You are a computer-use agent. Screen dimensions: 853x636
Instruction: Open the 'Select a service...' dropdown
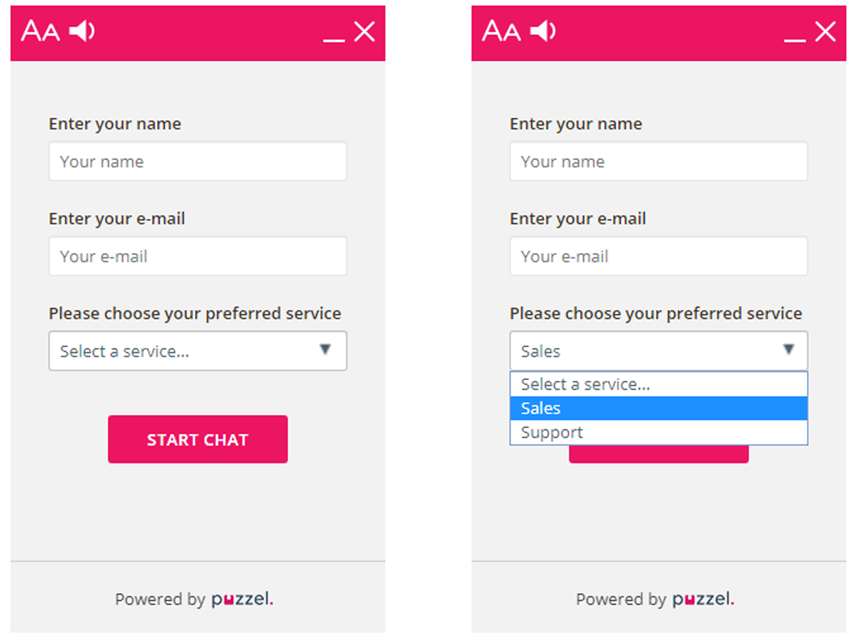click(197, 351)
